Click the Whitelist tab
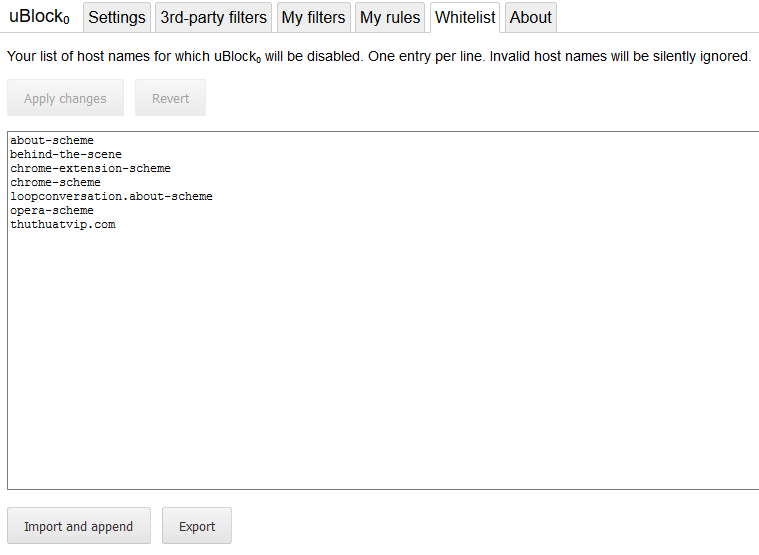This screenshot has height=555, width=759. (x=465, y=17)
